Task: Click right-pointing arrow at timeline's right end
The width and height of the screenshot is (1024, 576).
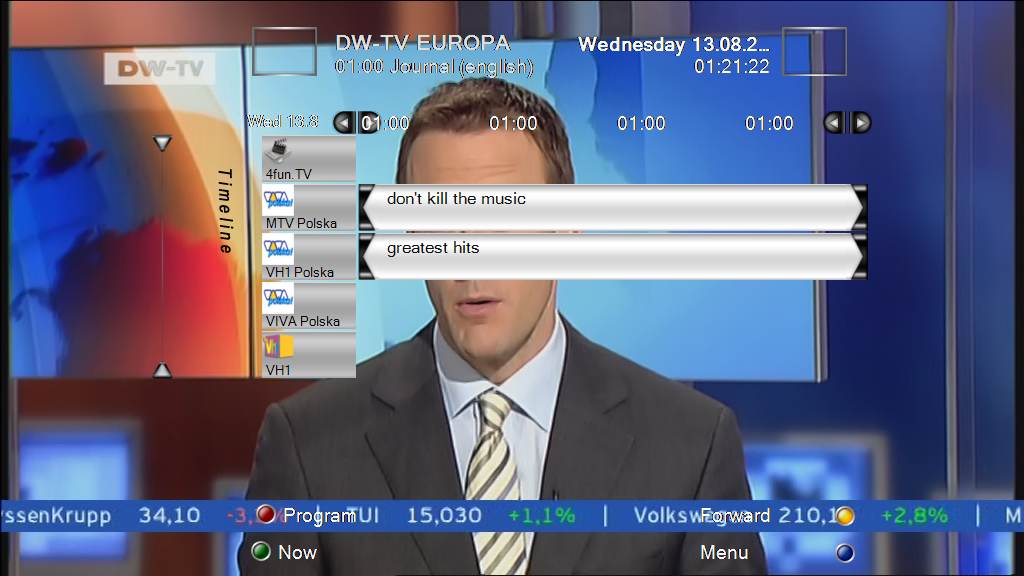Action: [861, 123]
